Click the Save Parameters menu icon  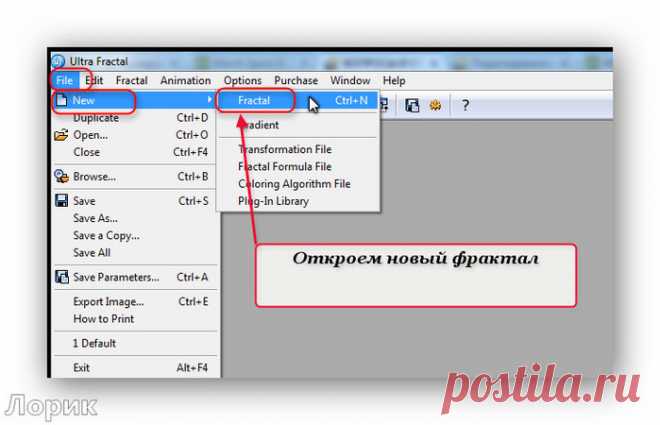(60, 277)
